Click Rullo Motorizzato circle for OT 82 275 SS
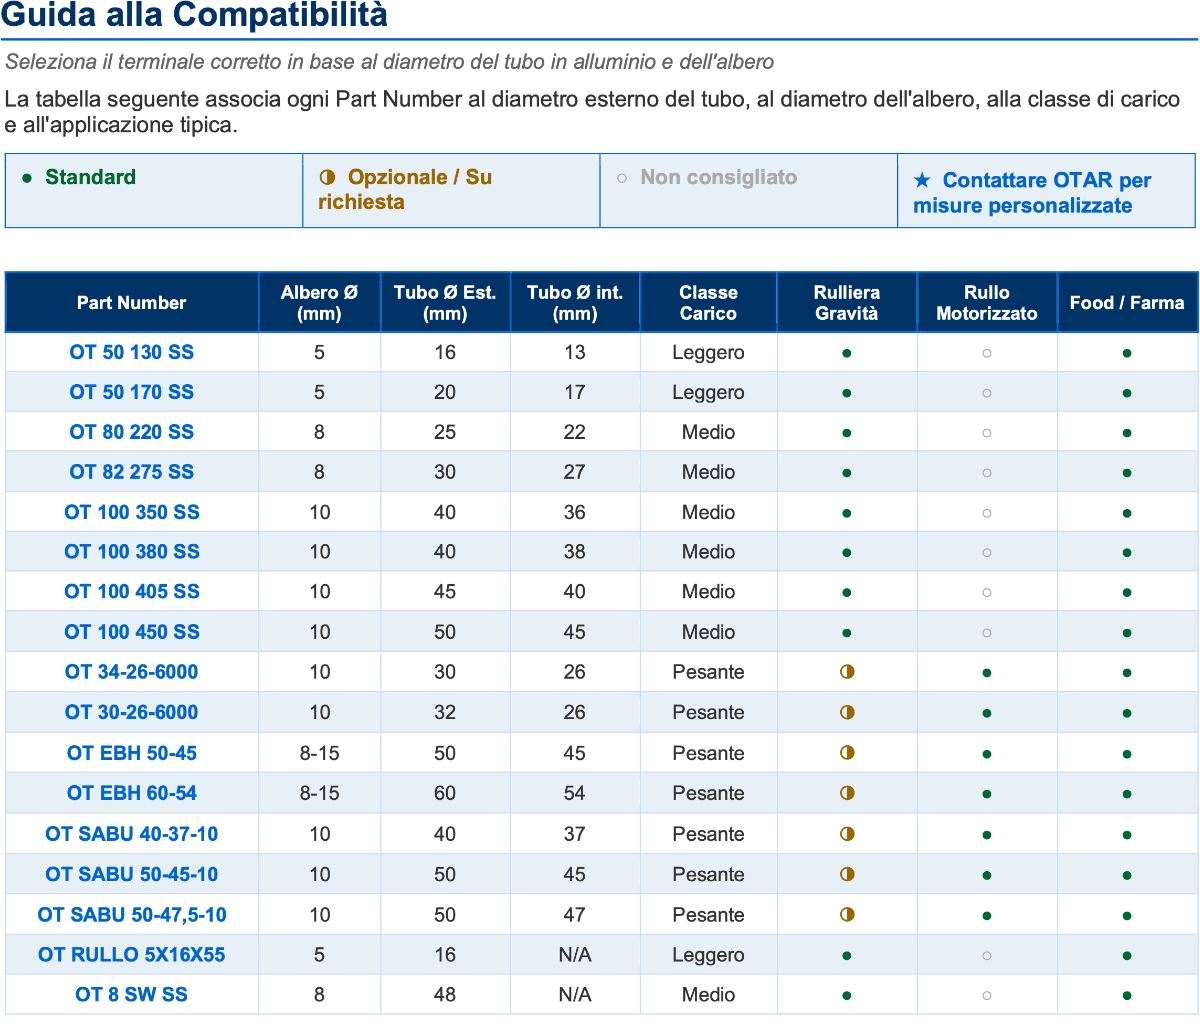The width and height of the screenshot is (1200, 1025). [x=987, y=473]
